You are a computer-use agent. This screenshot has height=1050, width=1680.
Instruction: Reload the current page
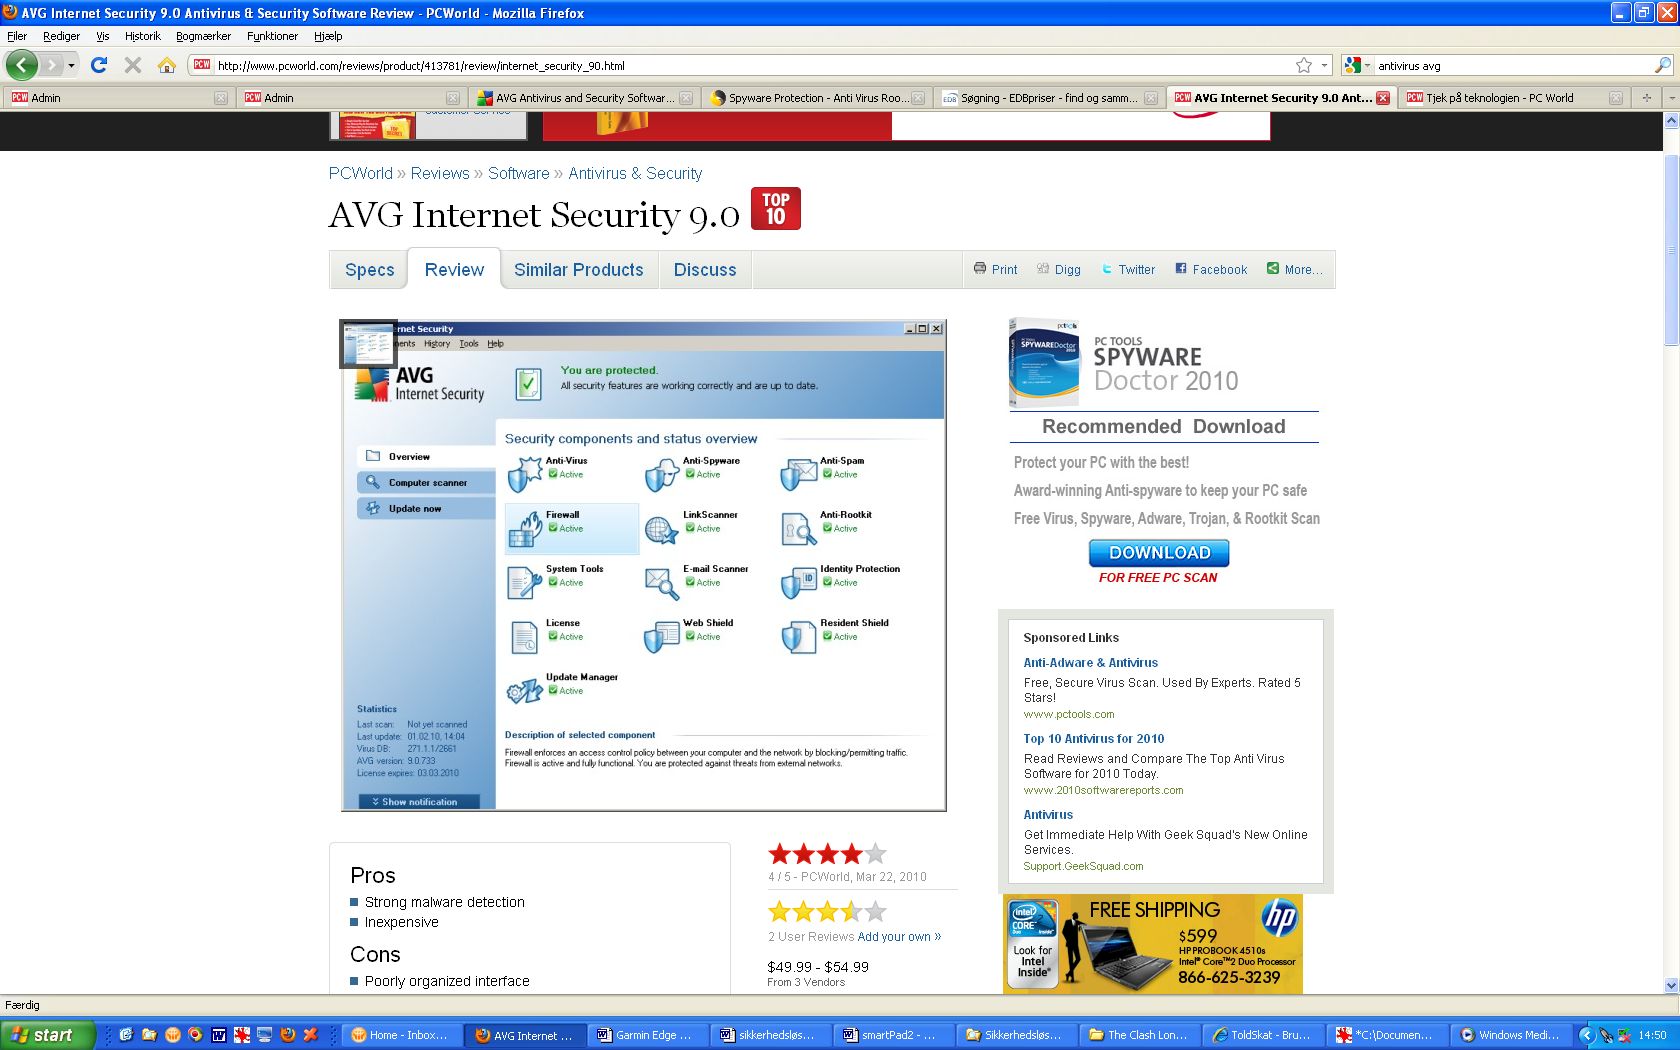(99, 65)
